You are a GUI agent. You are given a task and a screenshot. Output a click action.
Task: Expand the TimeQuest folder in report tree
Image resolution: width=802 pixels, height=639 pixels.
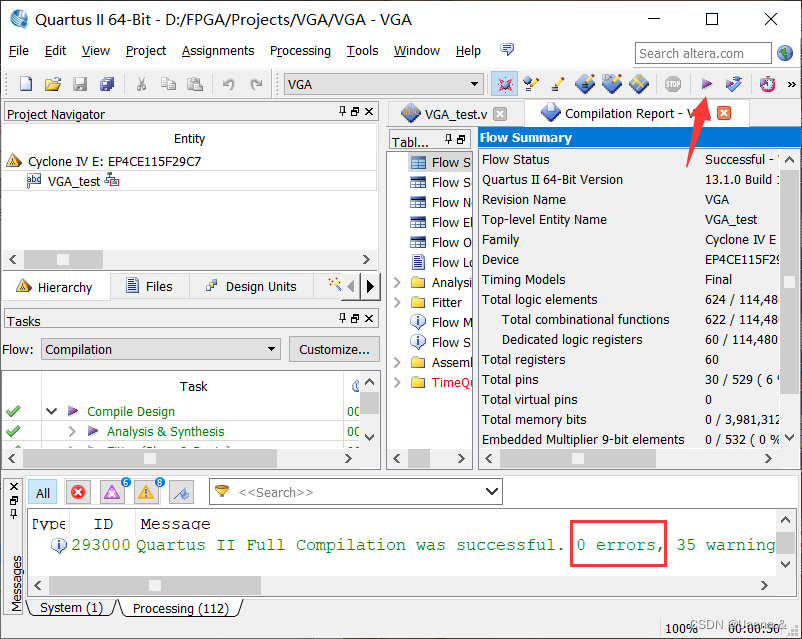(397, 382)
